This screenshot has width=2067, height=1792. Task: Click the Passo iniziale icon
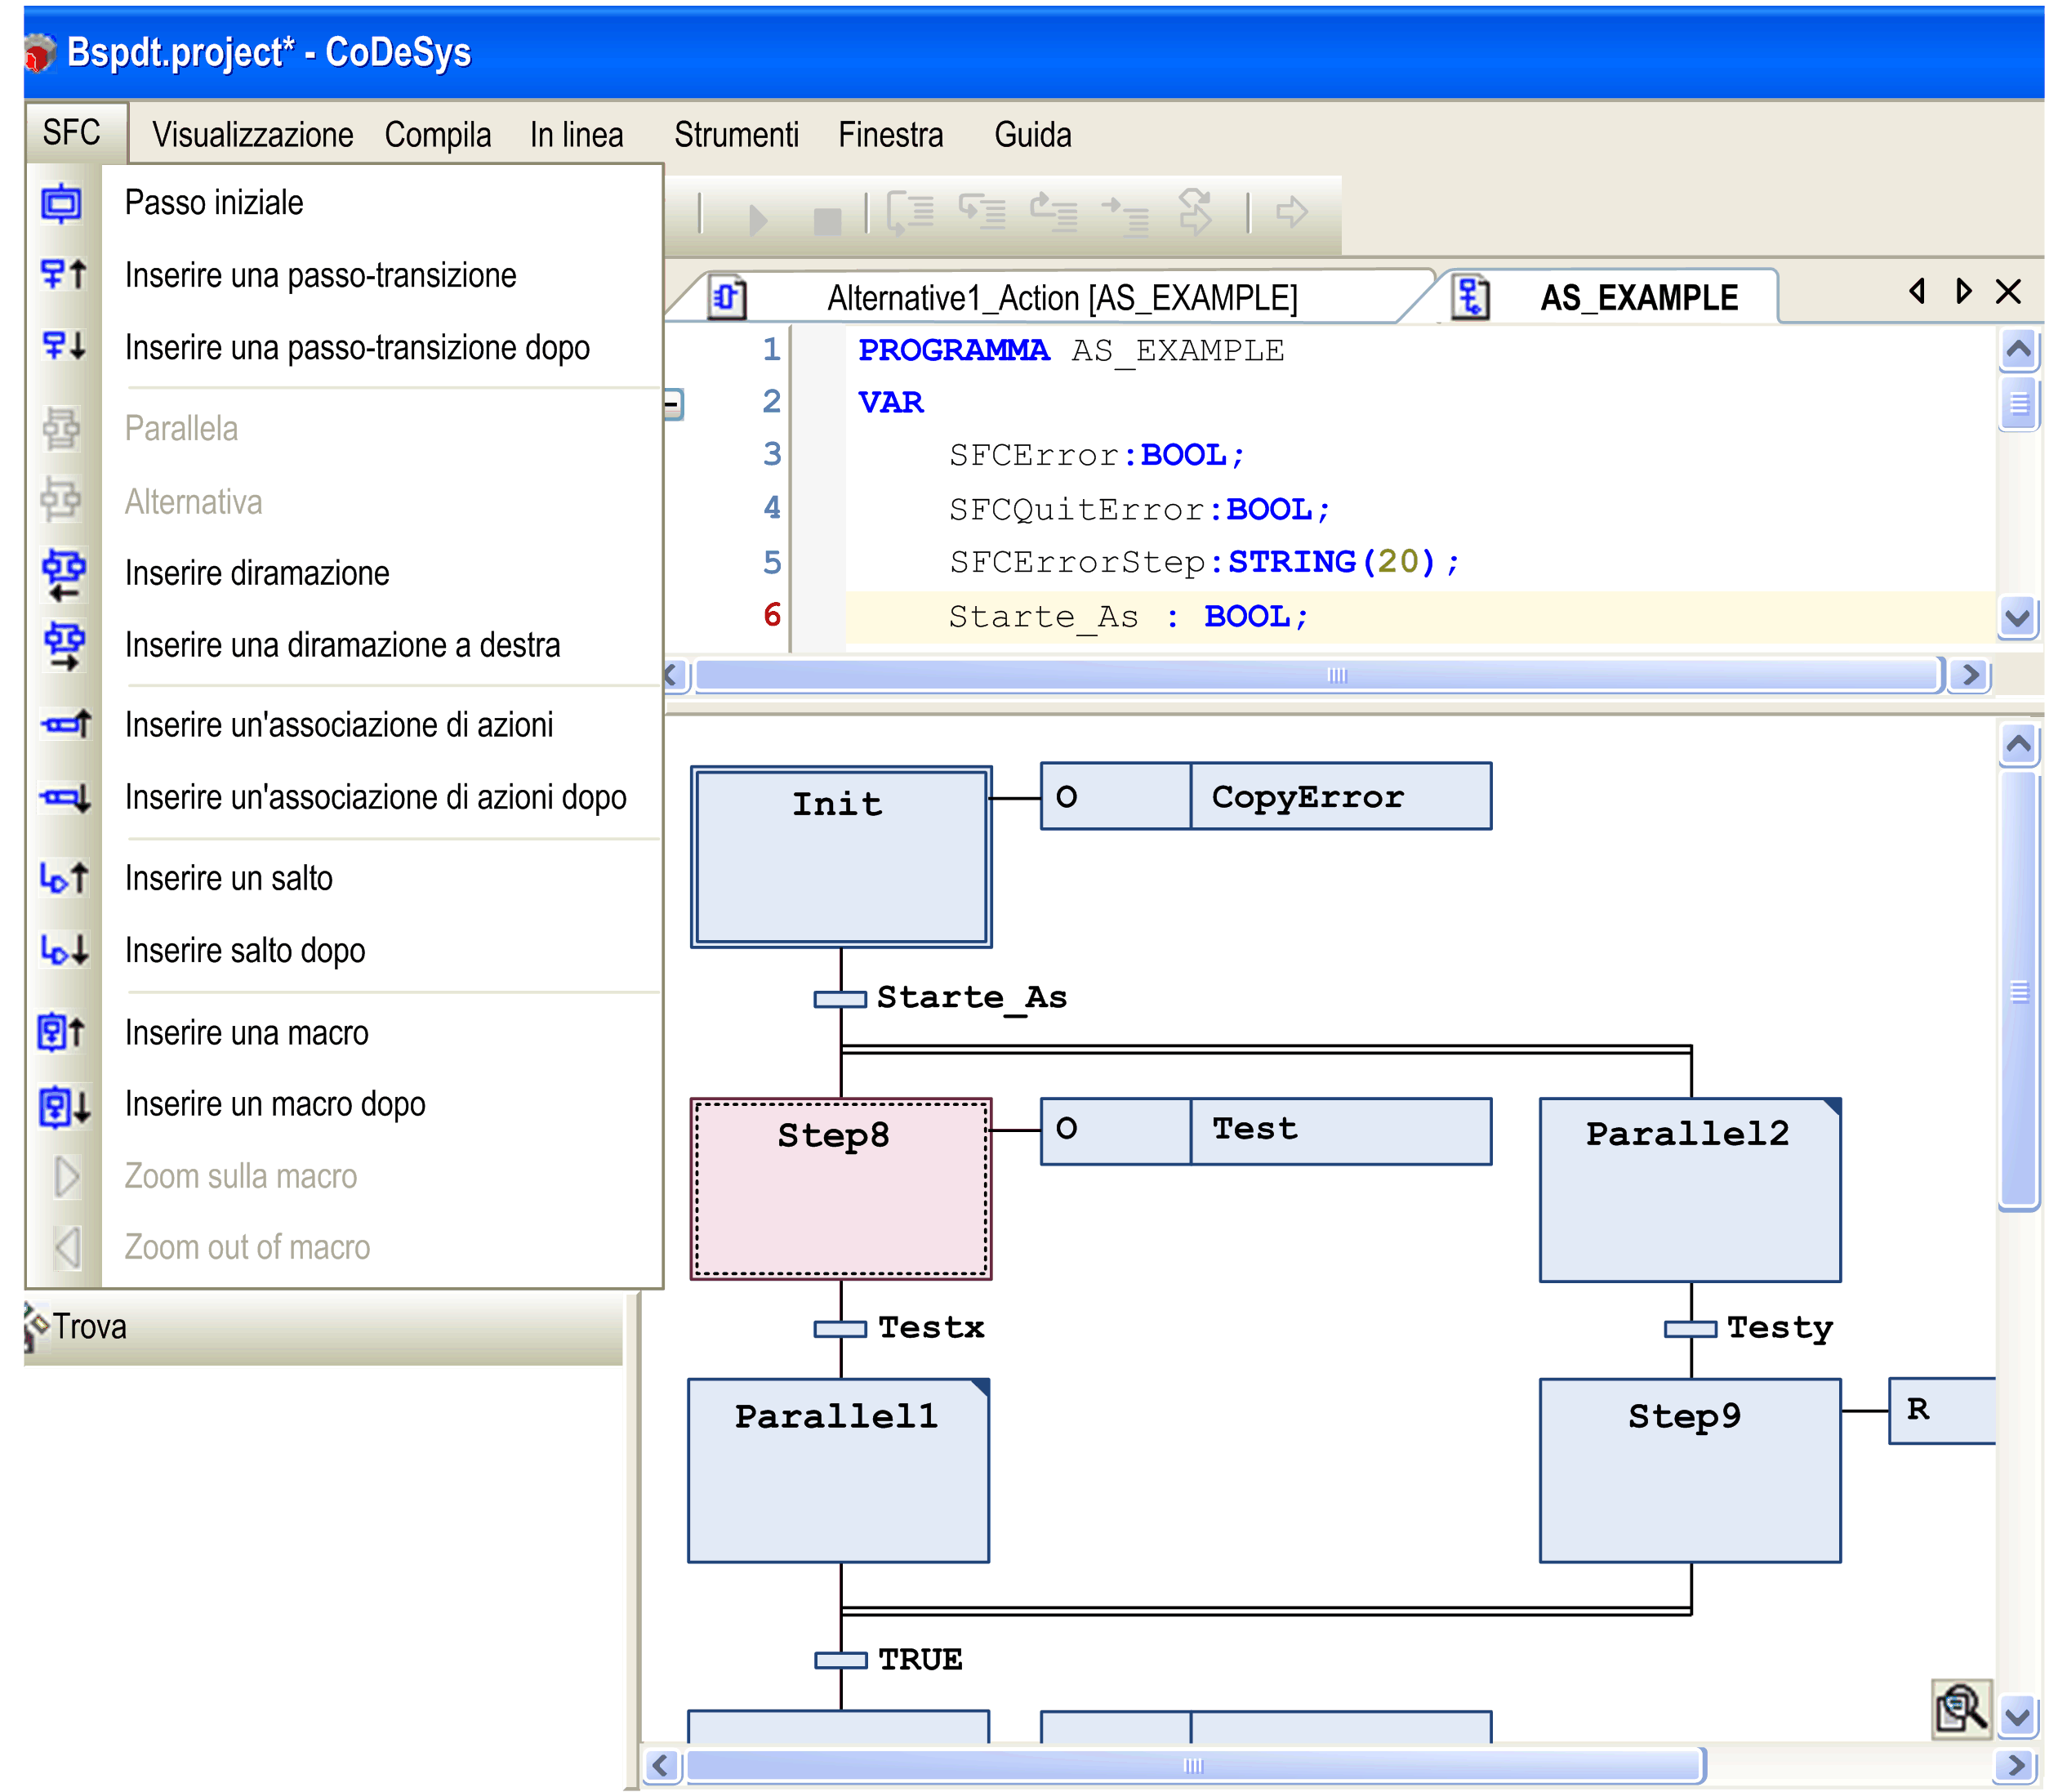(62, 204)
